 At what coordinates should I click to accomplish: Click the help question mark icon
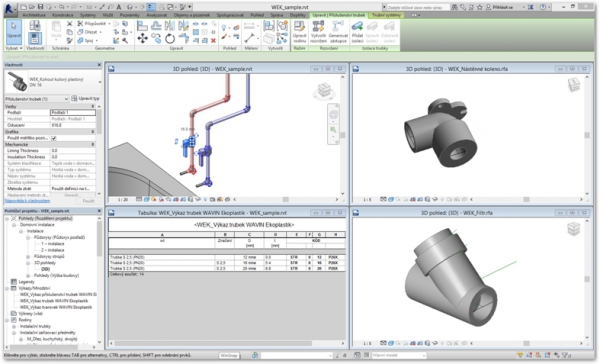543,7
